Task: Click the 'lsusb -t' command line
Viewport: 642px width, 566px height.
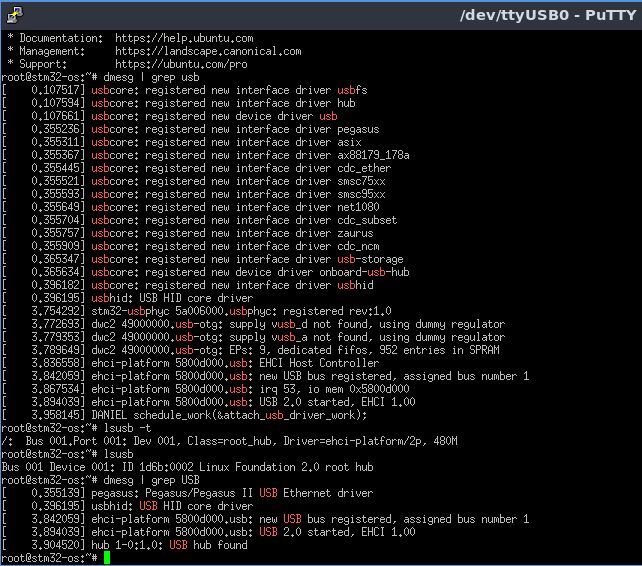Action: point(76,428)
